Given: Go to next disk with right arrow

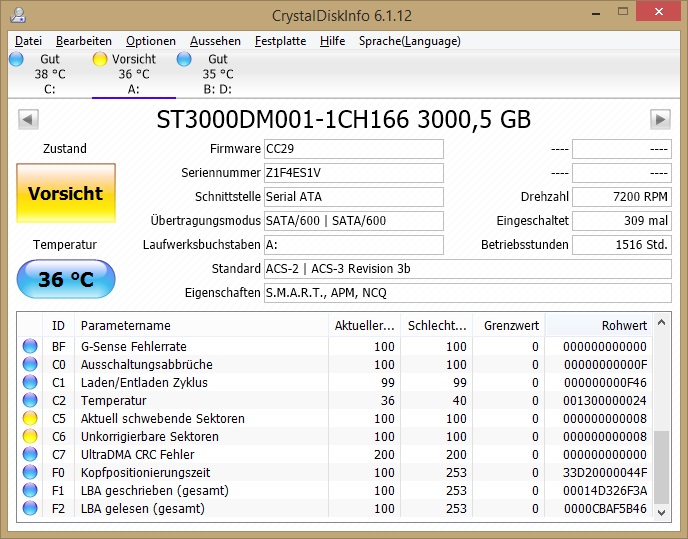Looking at the screenshot, I should [660, 119].
